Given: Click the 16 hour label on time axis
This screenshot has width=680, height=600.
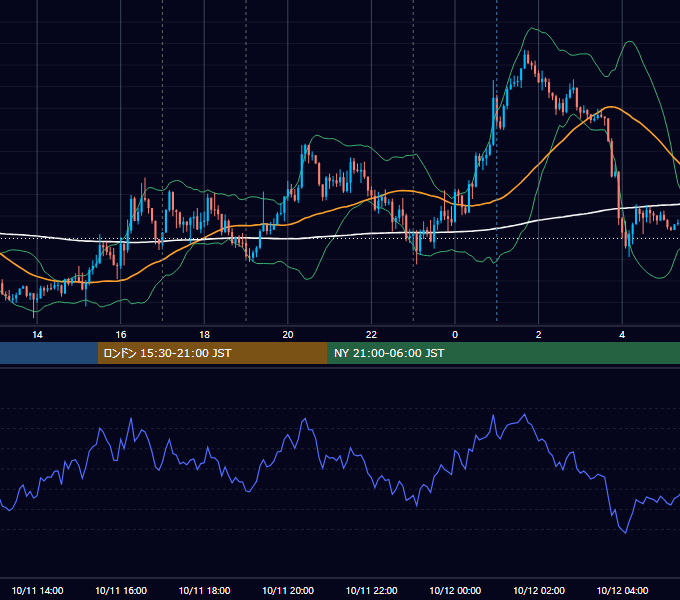Looking at the screenshot, I should tap(121, 335).
